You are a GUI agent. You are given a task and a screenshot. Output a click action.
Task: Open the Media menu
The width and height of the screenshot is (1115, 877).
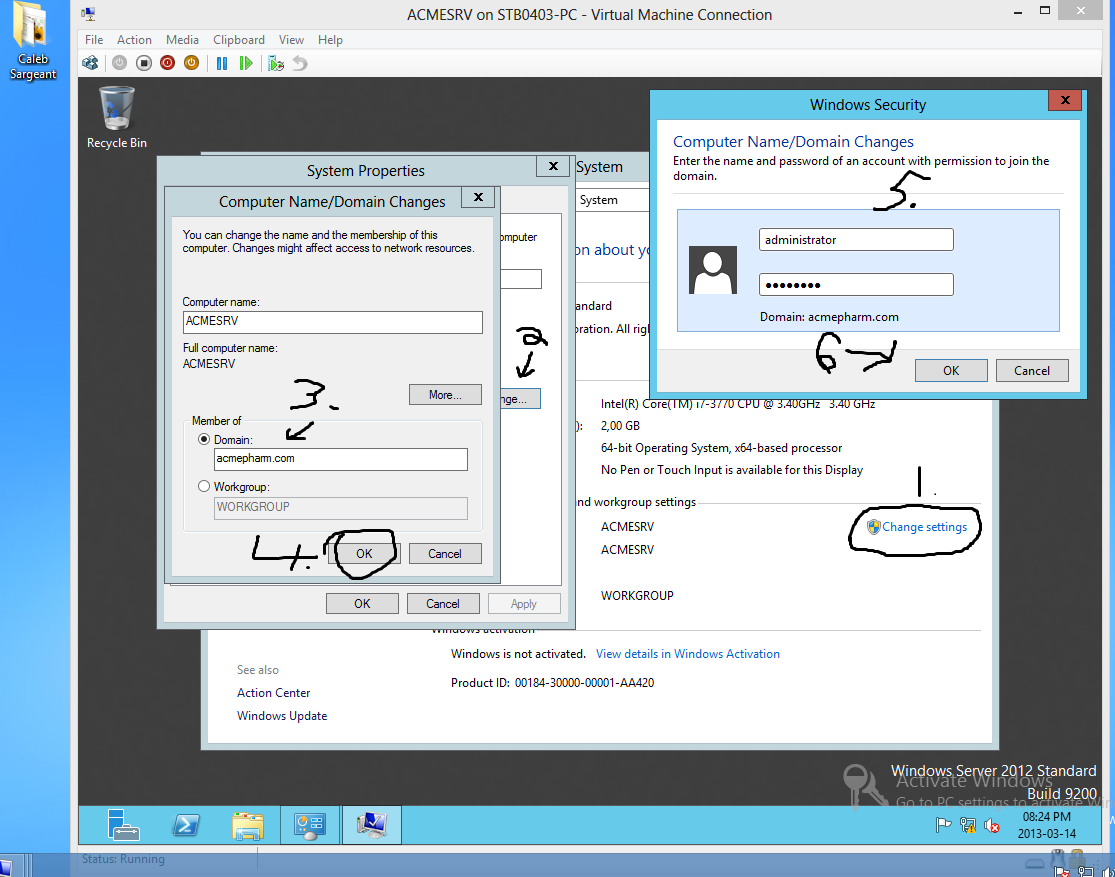coord(182,40)
